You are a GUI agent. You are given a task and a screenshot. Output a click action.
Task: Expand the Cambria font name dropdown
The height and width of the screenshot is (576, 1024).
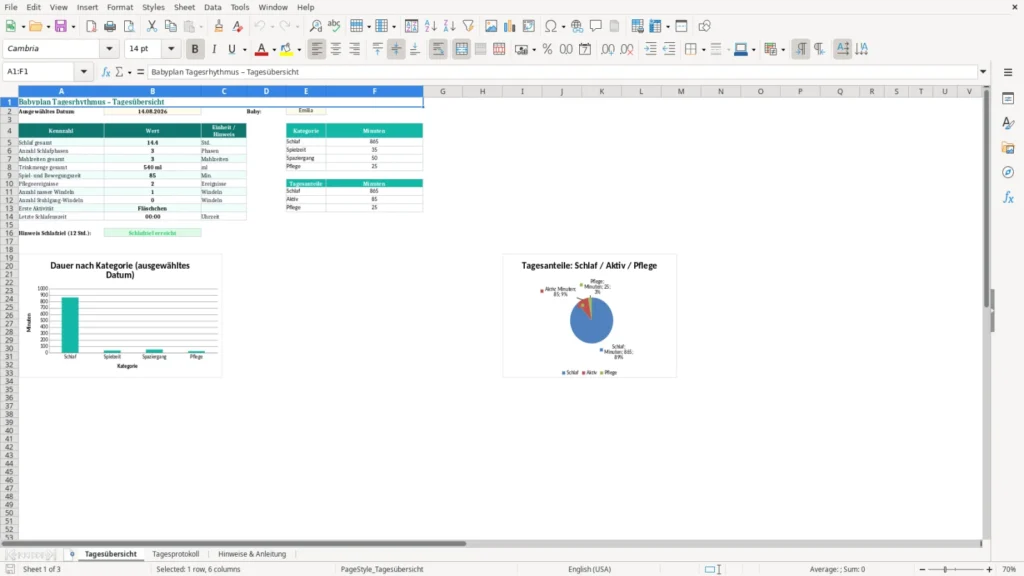[109, 48]
